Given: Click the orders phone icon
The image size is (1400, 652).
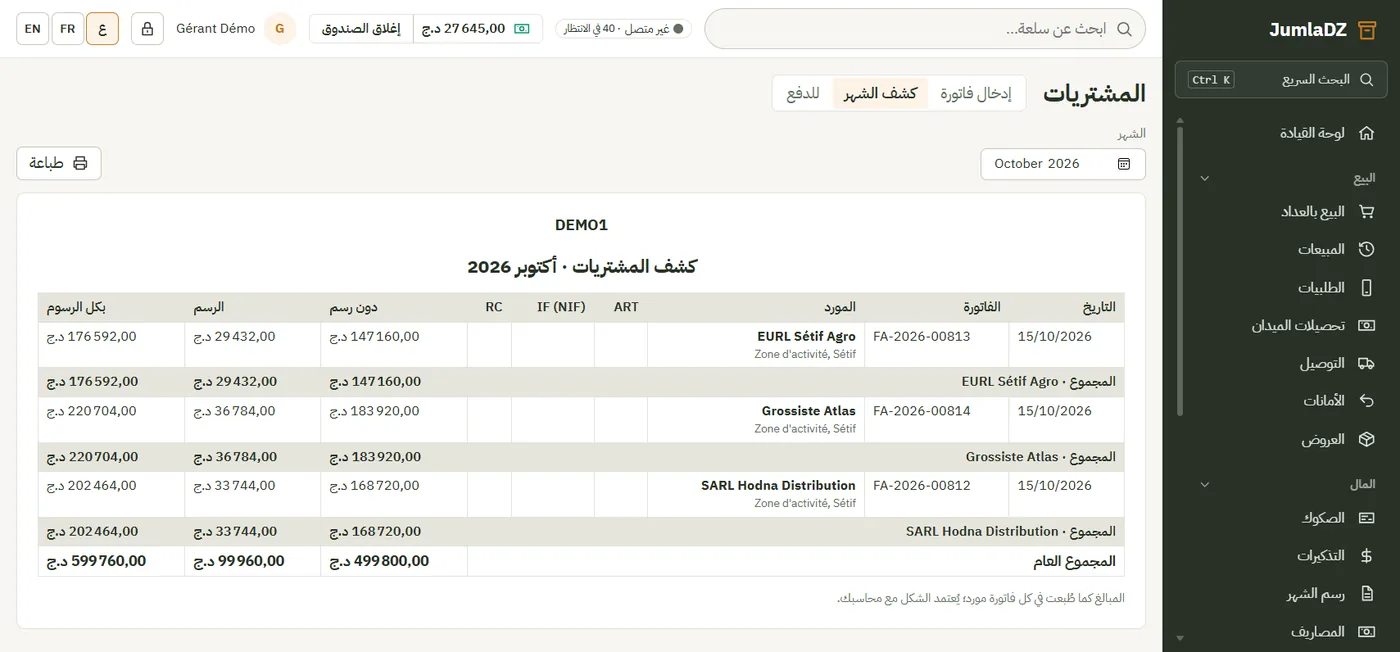Looking at the screenshot, I should coord(1366,288).
